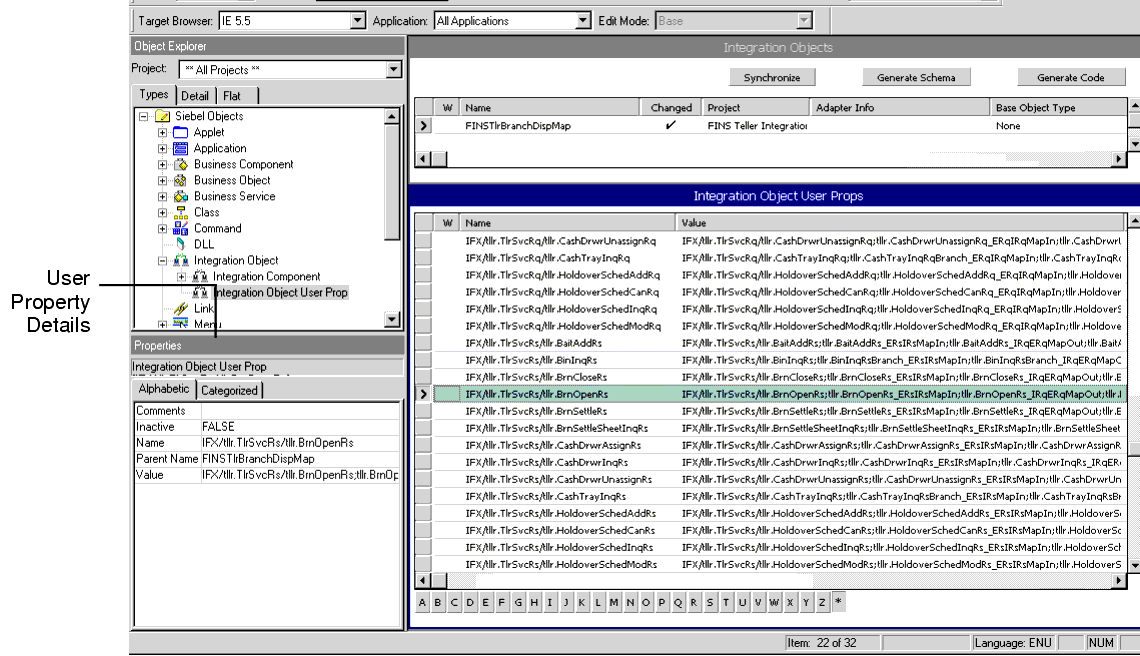1140x656 pixels.
Task: Select Integration Object User Prop tree item
Action: coord(280,292)
